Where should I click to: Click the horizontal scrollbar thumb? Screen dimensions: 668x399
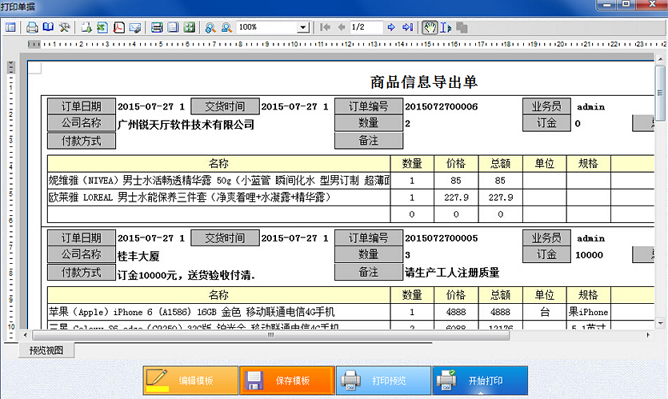271,335
